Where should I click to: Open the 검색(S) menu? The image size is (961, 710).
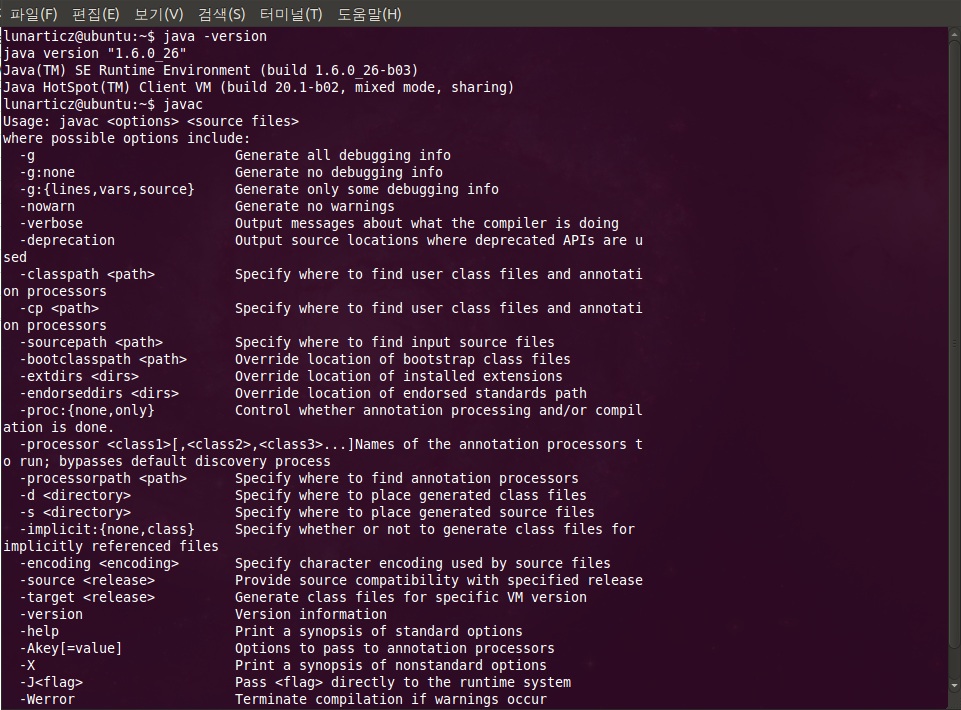(x=221, y=14)
